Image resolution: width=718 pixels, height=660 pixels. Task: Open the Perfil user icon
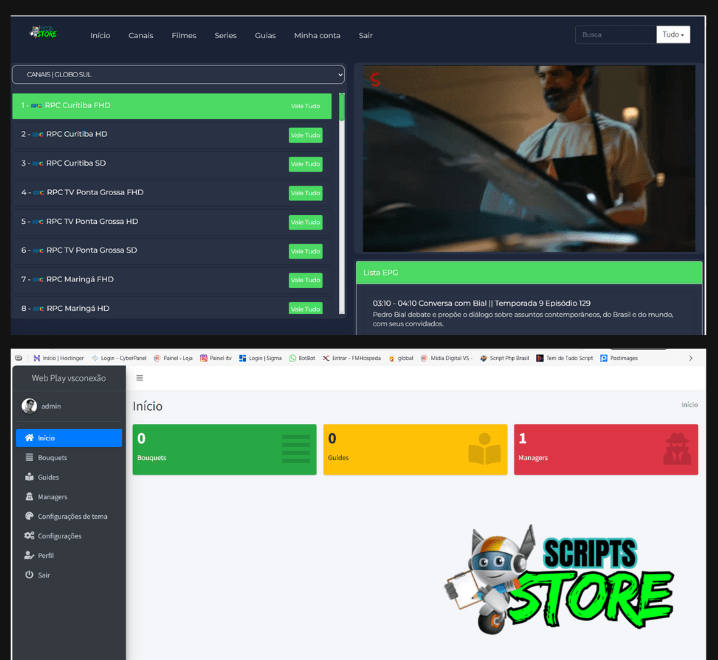point(29,555)
